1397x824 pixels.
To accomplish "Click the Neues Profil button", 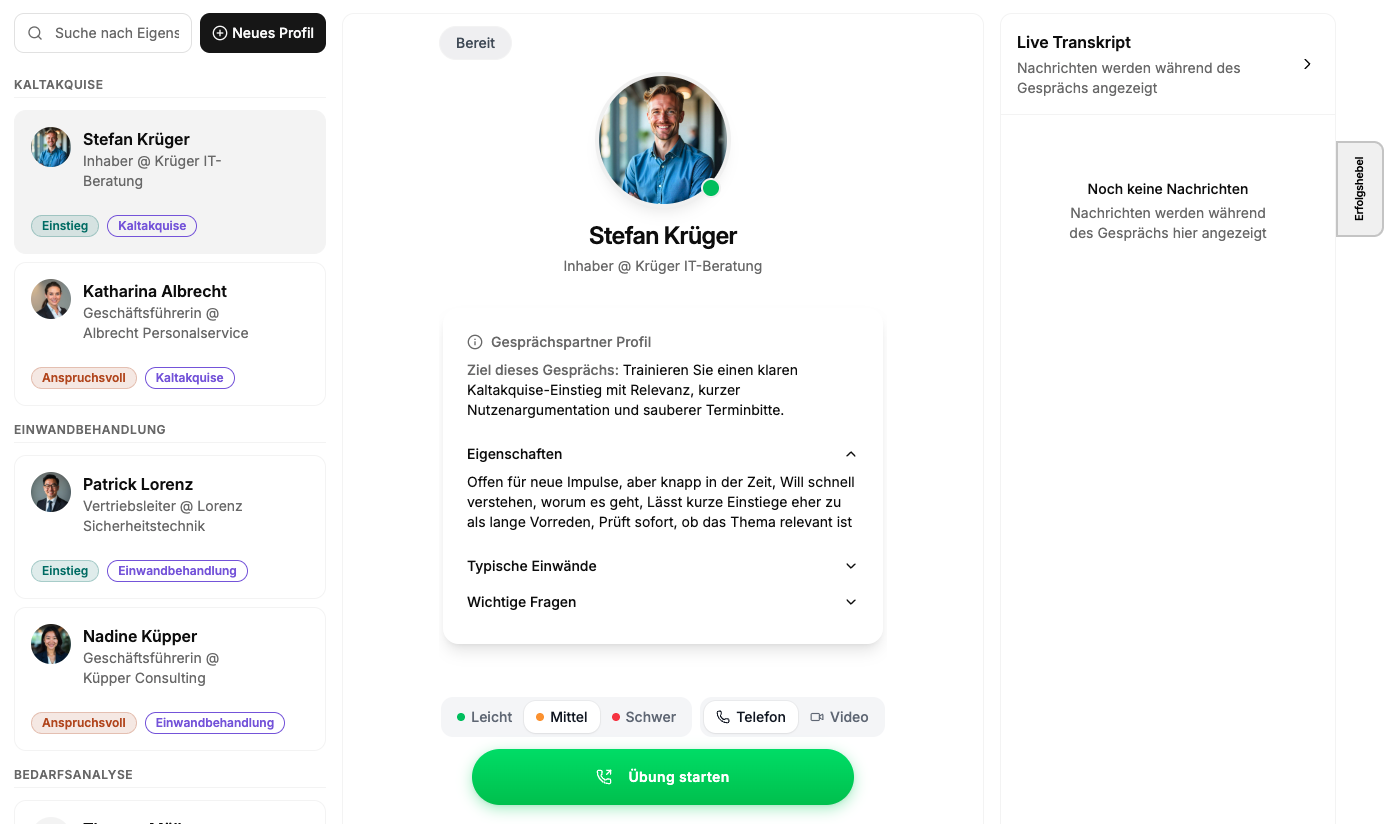I will coord(263,33).
